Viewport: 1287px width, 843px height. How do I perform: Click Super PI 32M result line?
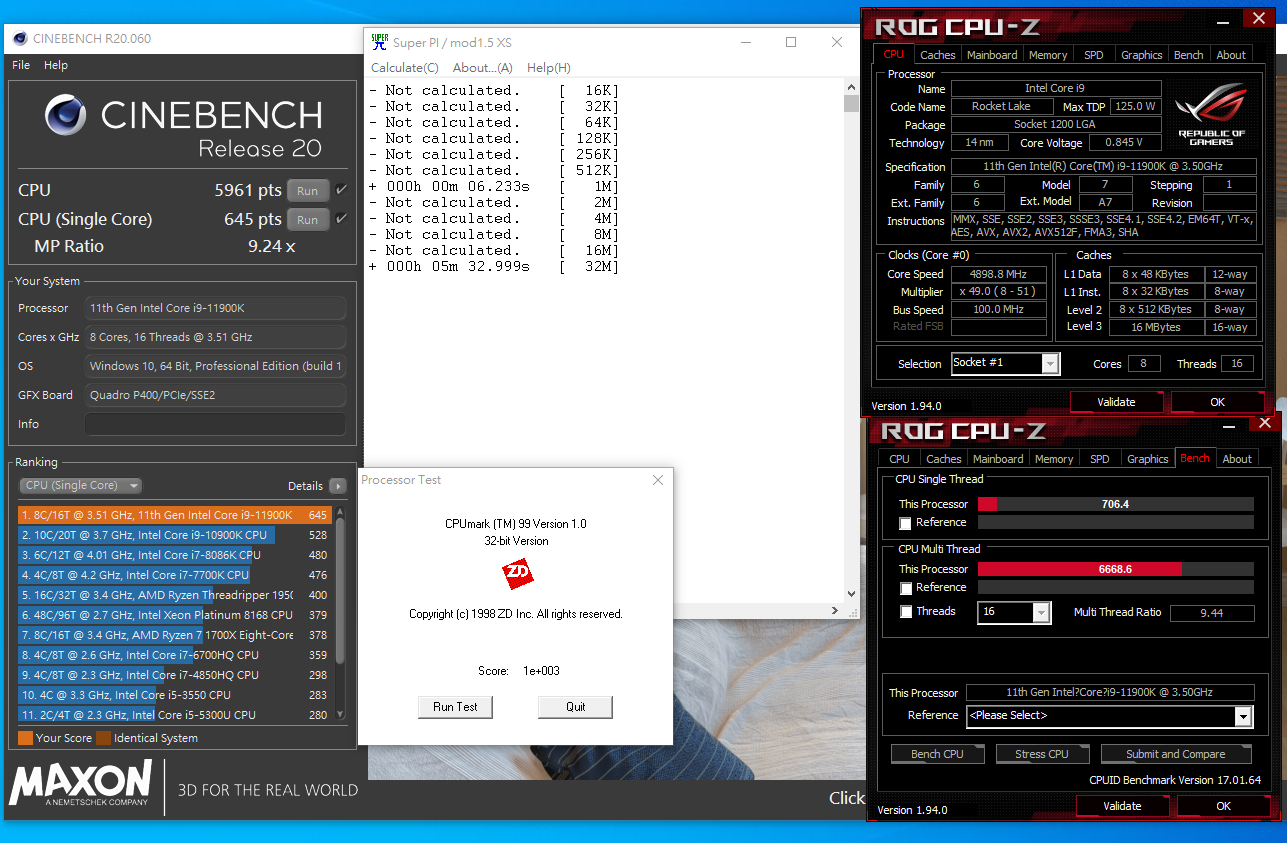click(x=494, y=267)
